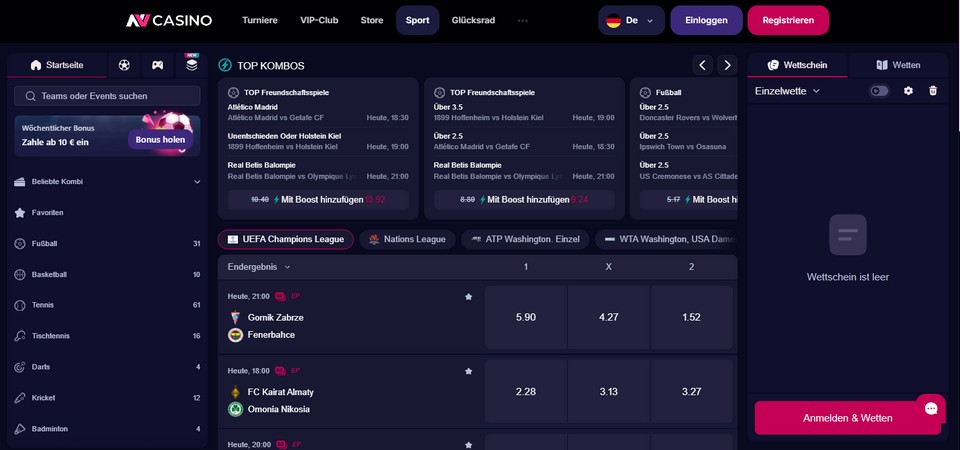Click the Tennis sidebar icon
The width and height of the screenshot is (960, 450).
(20, 305)
